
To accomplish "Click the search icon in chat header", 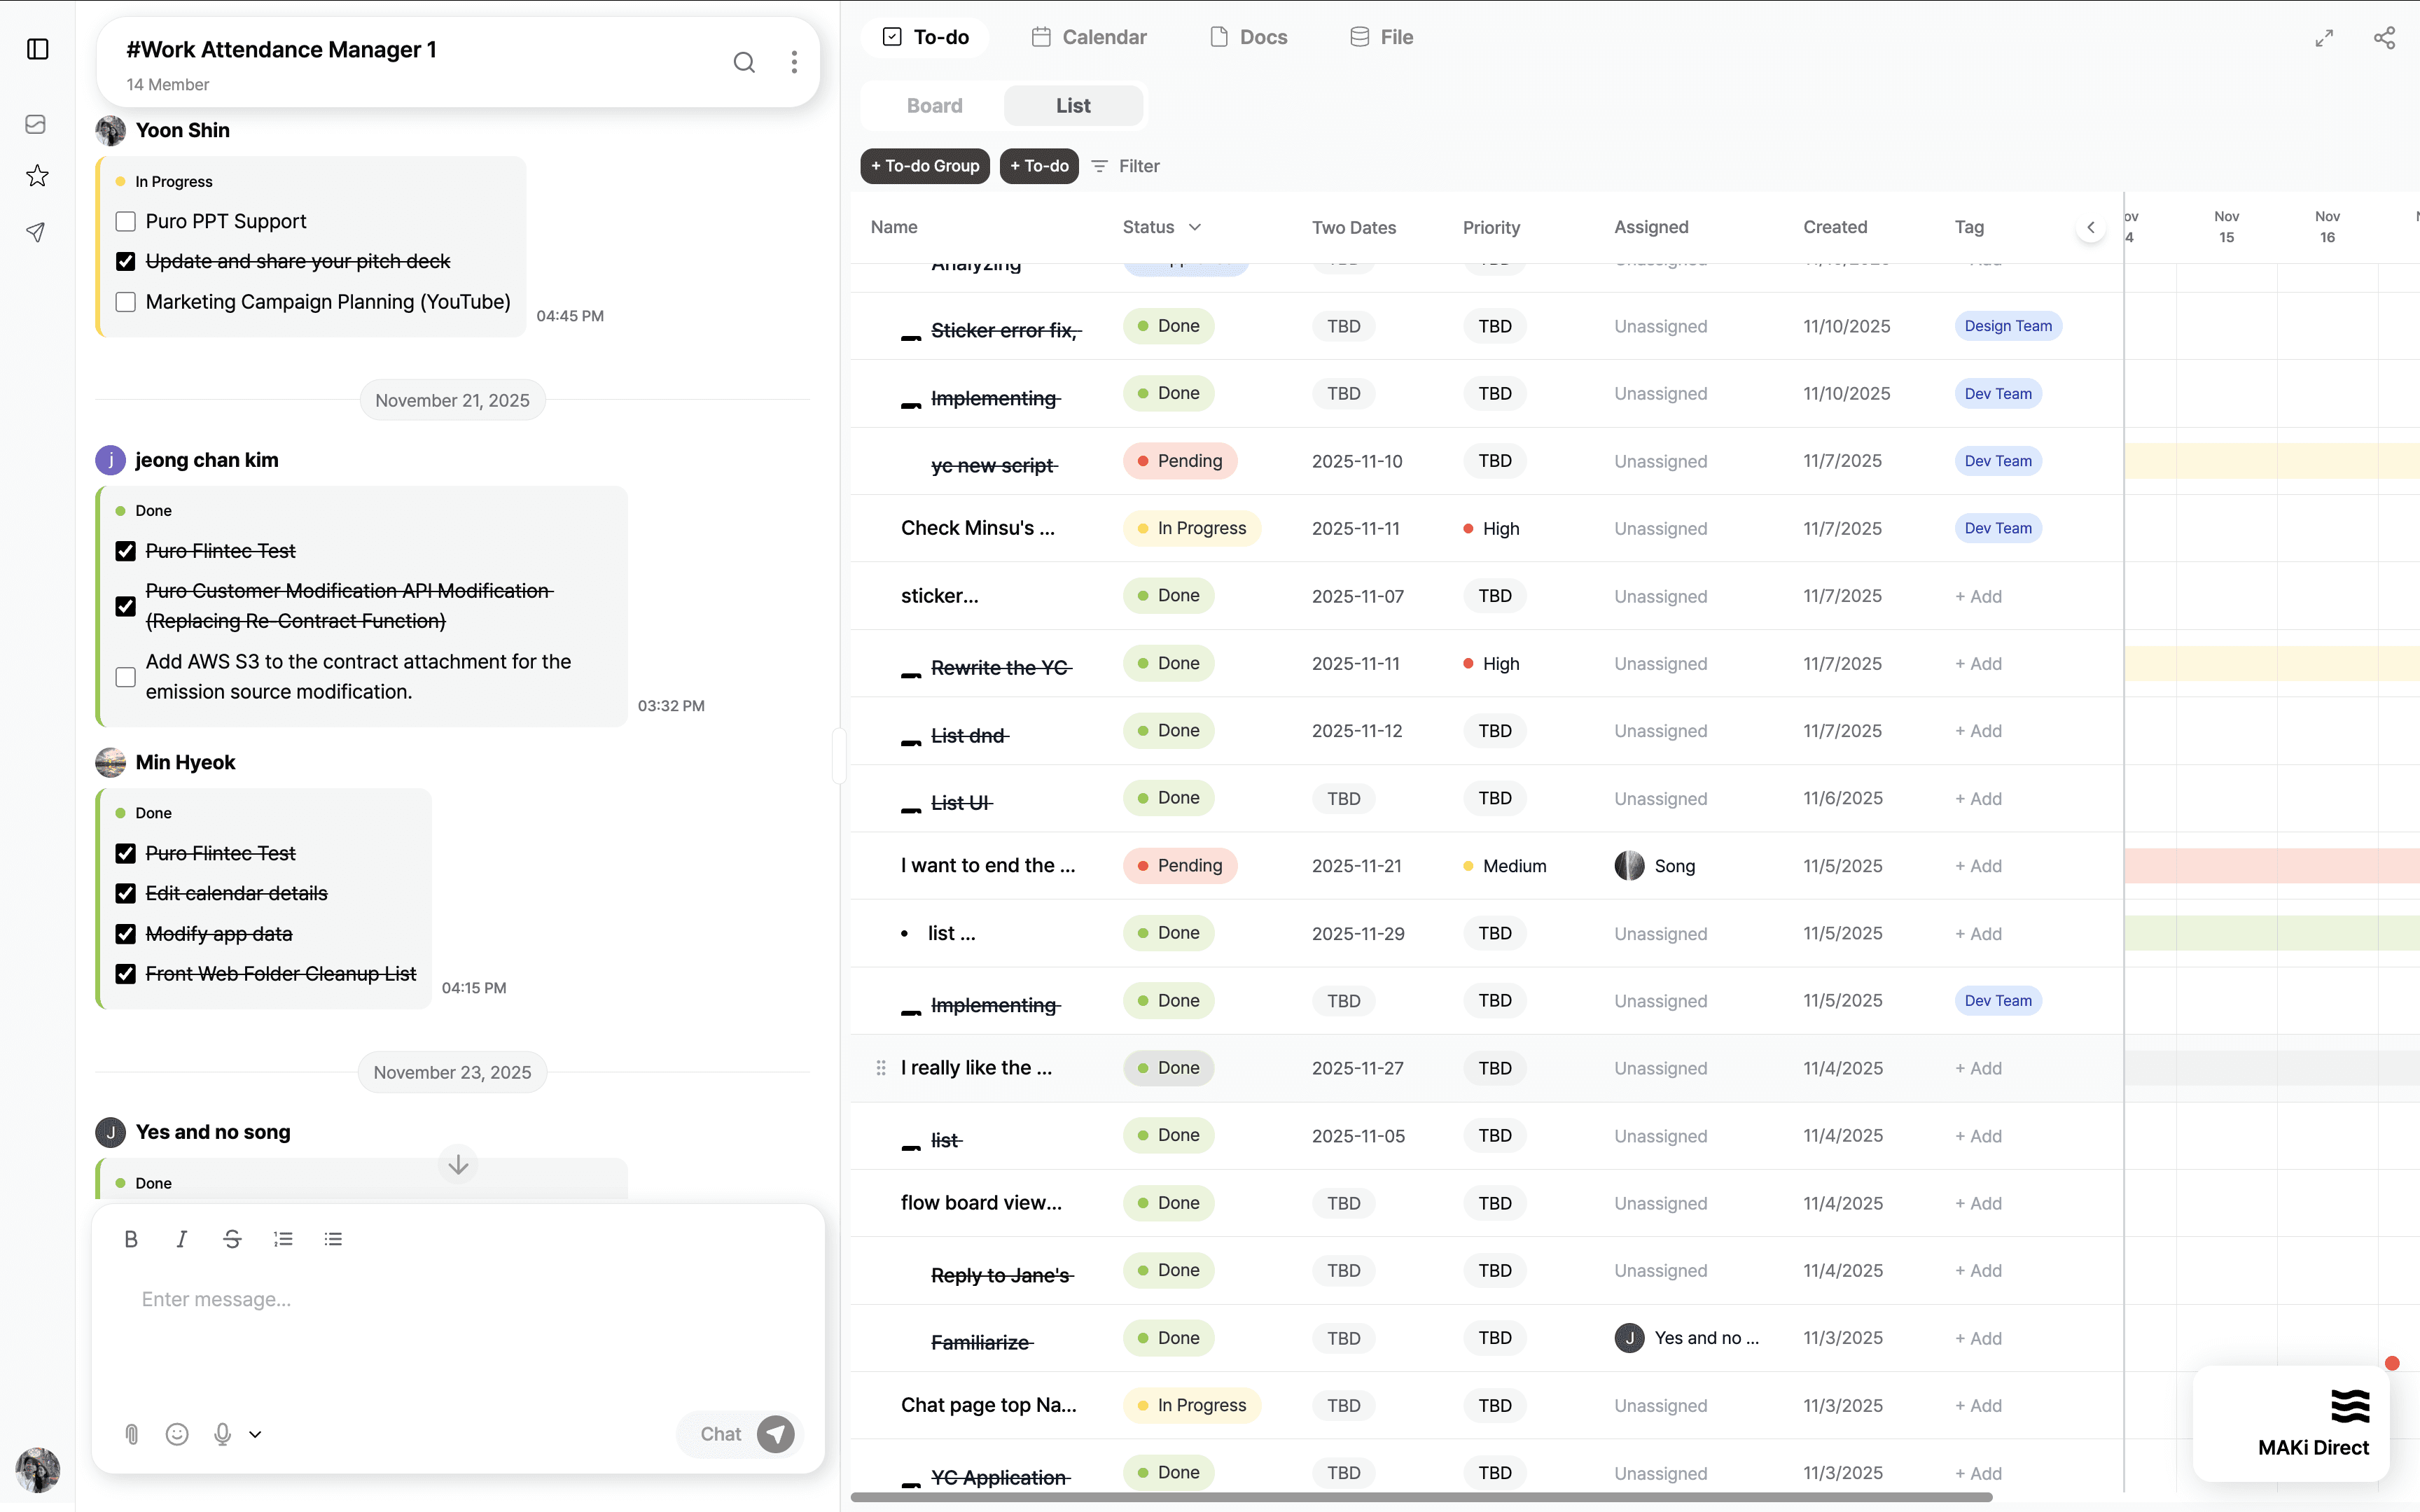I will pyautogui.click(x=744, y=62).
